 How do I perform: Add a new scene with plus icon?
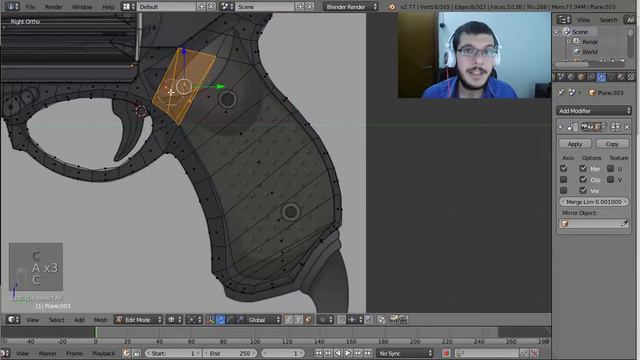300,7
